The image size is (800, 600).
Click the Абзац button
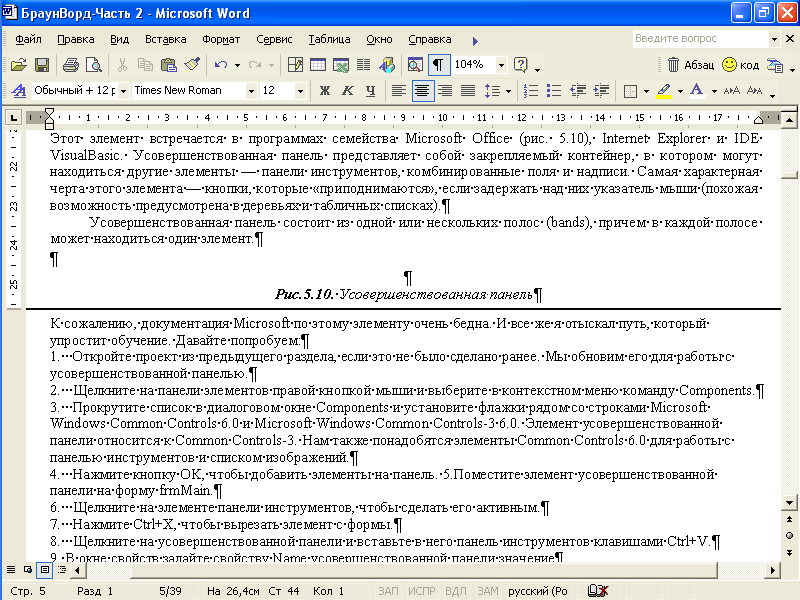[691, 65]
